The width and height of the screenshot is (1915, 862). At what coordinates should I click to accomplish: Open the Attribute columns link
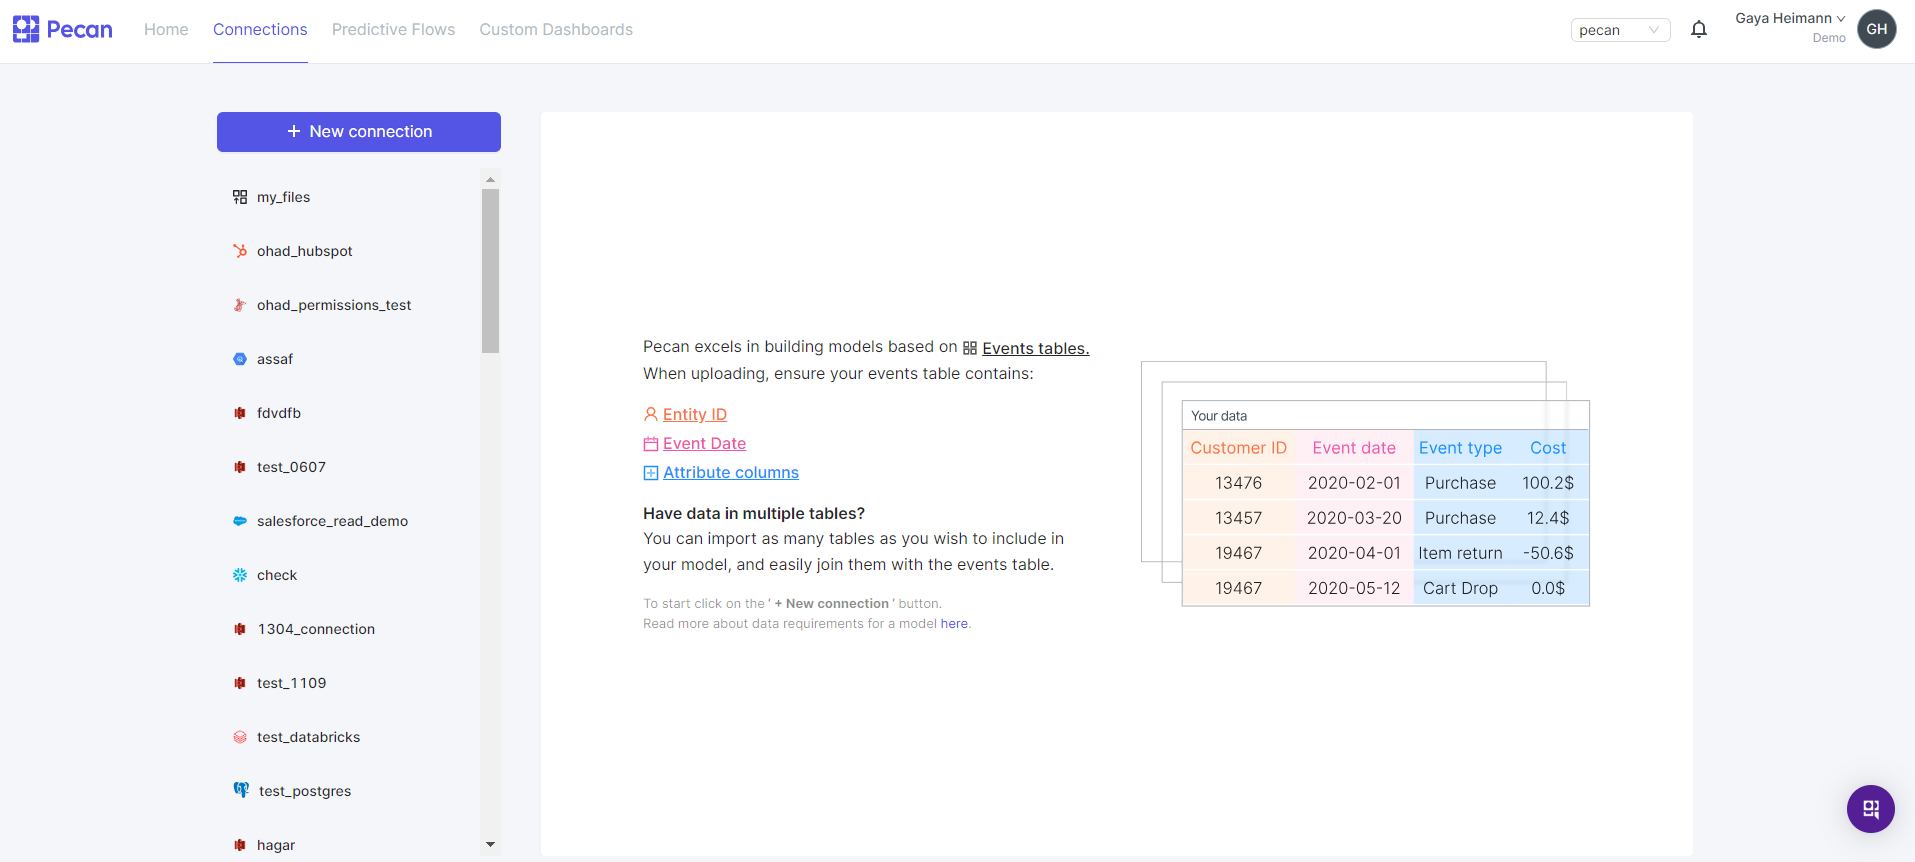[731, 473]
